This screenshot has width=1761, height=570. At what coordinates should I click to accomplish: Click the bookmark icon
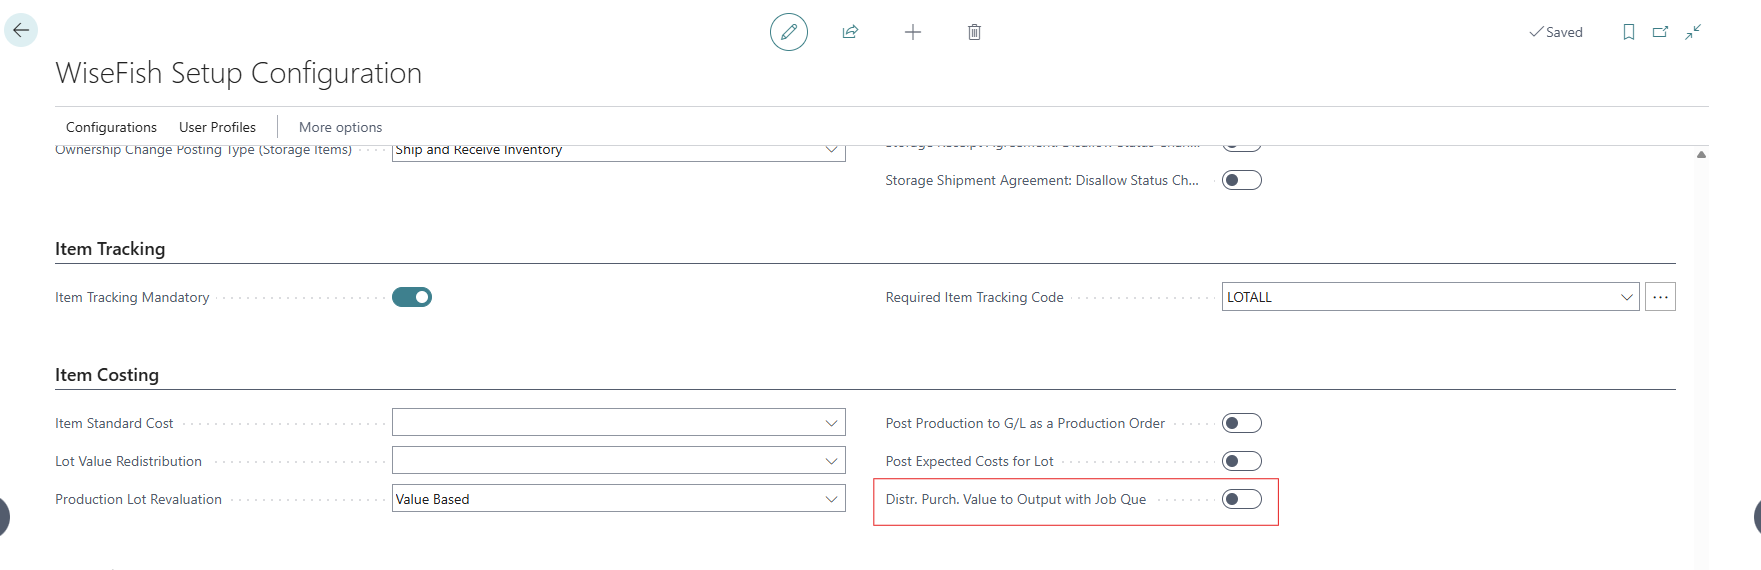1628,32
